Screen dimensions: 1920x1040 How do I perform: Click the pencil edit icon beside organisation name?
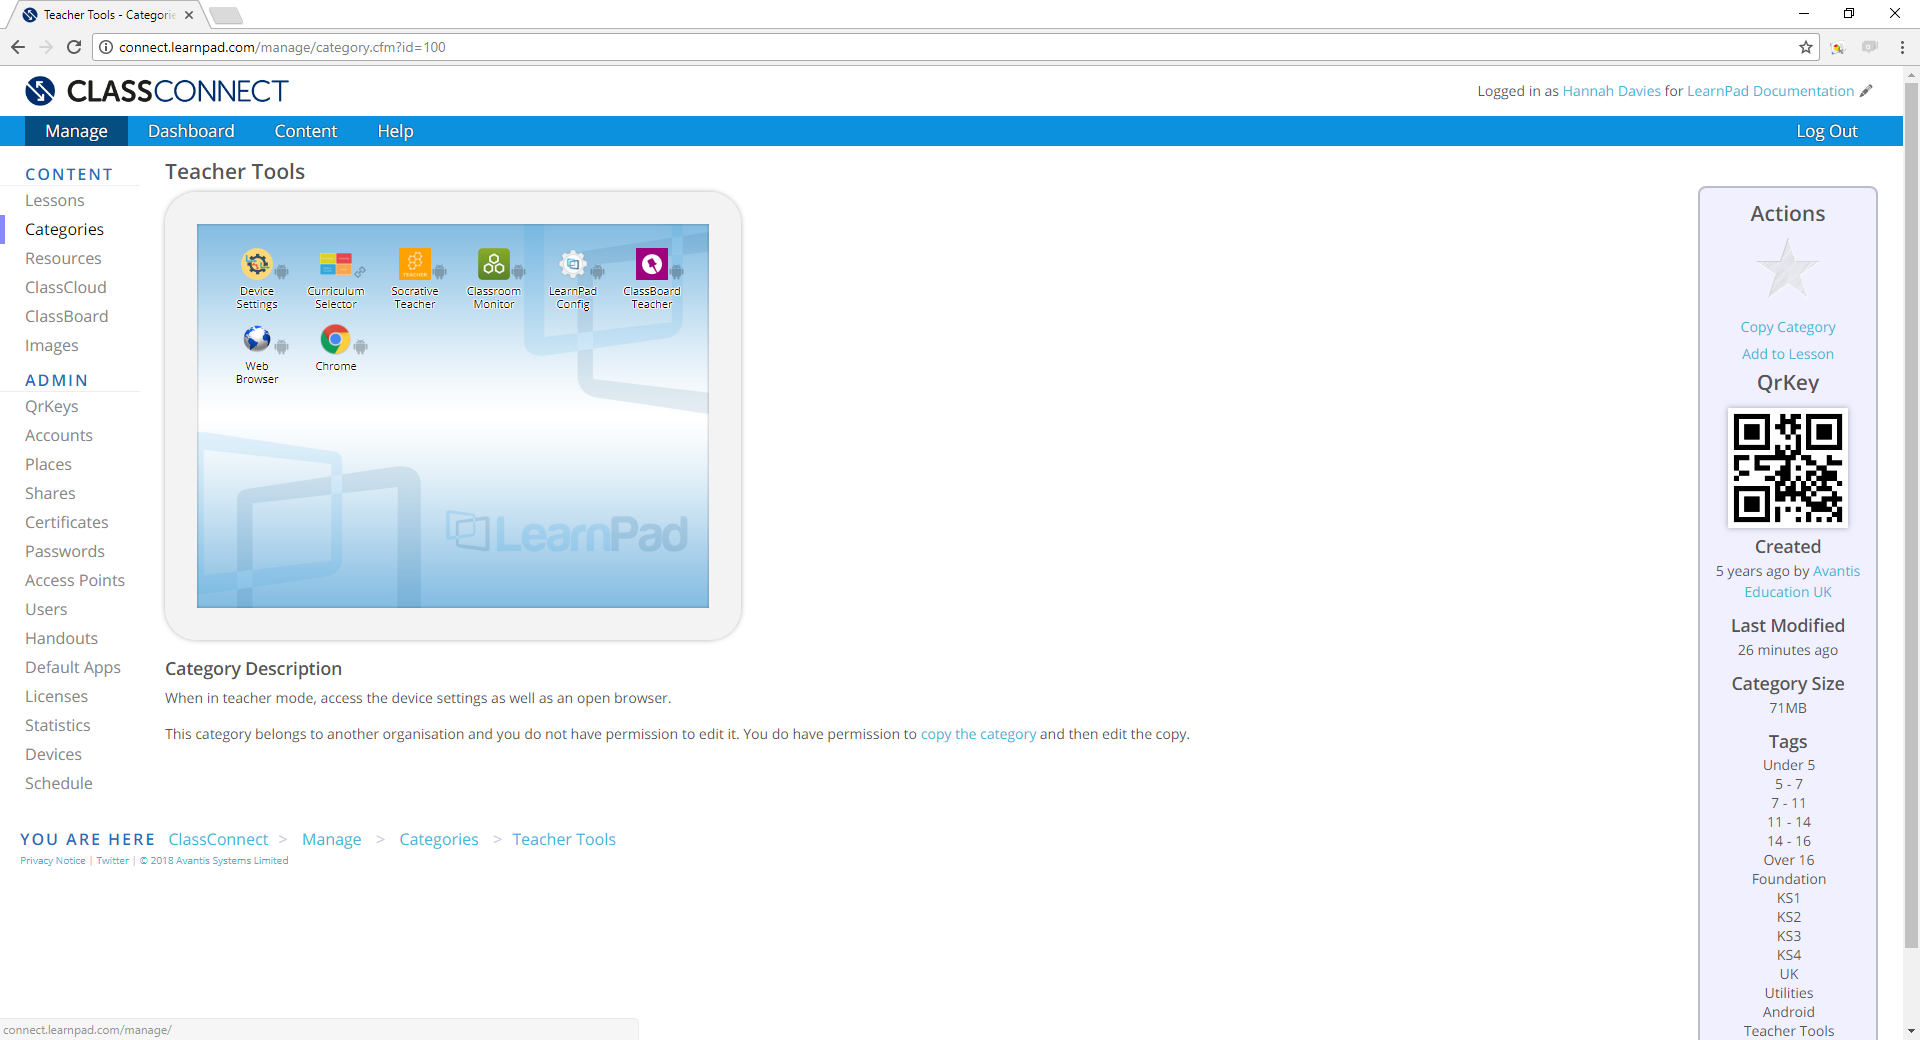pyautogui.click(x=1866, y=91)
